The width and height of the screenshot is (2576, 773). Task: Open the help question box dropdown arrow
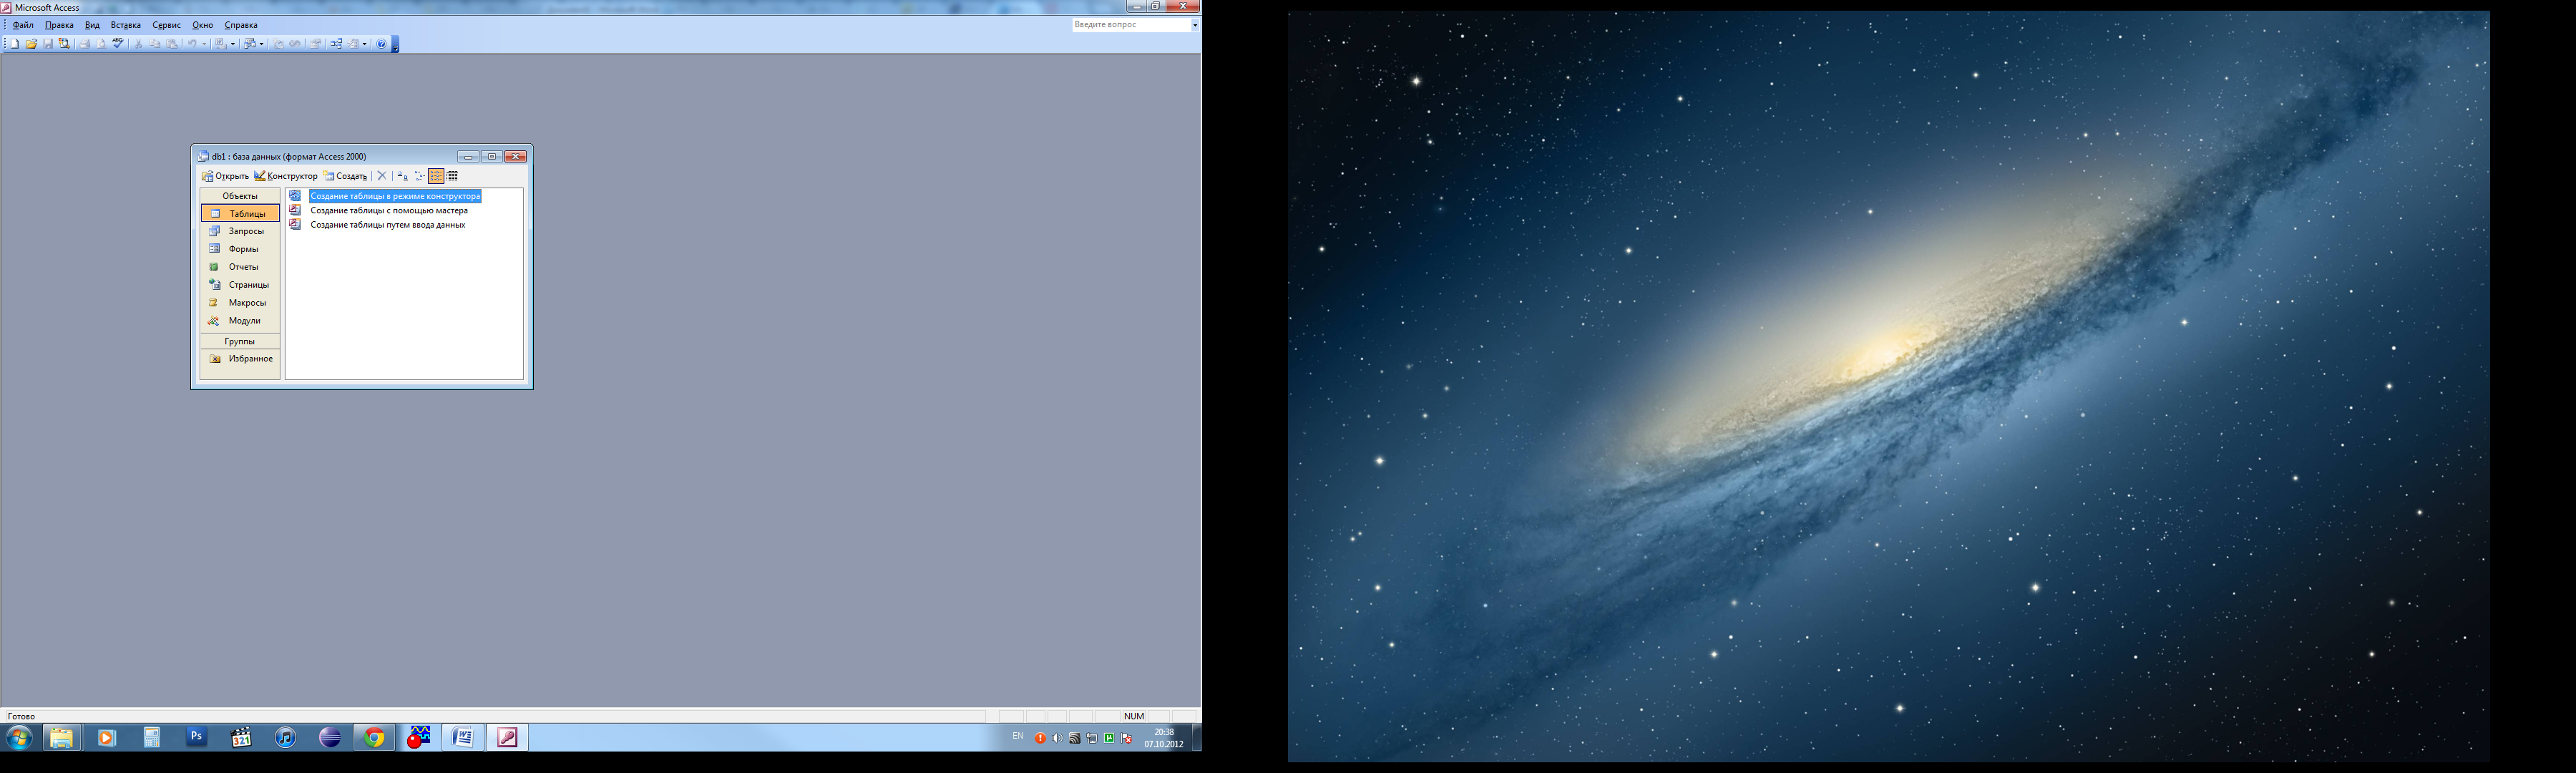1194,25
